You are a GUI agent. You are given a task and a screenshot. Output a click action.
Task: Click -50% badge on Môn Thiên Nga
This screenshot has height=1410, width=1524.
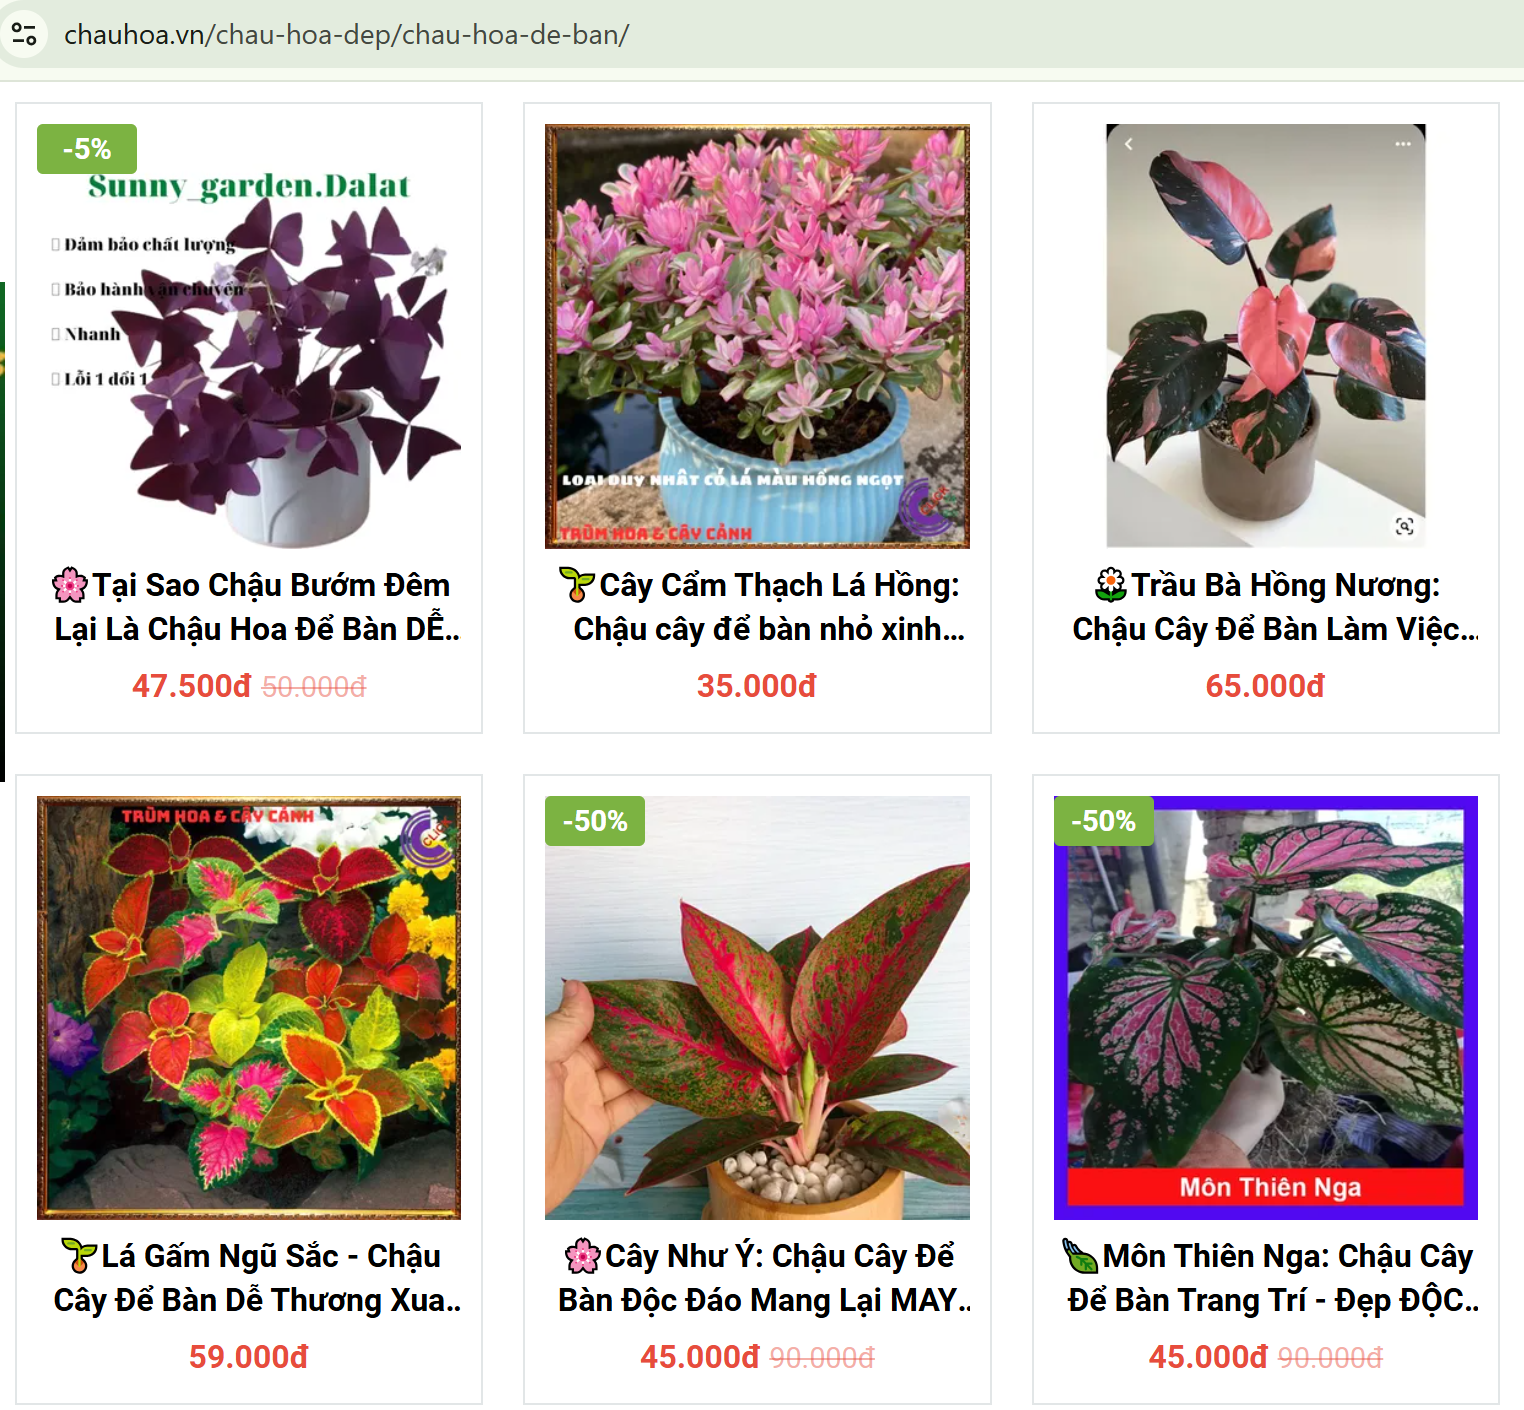[x=1104, y=821]
